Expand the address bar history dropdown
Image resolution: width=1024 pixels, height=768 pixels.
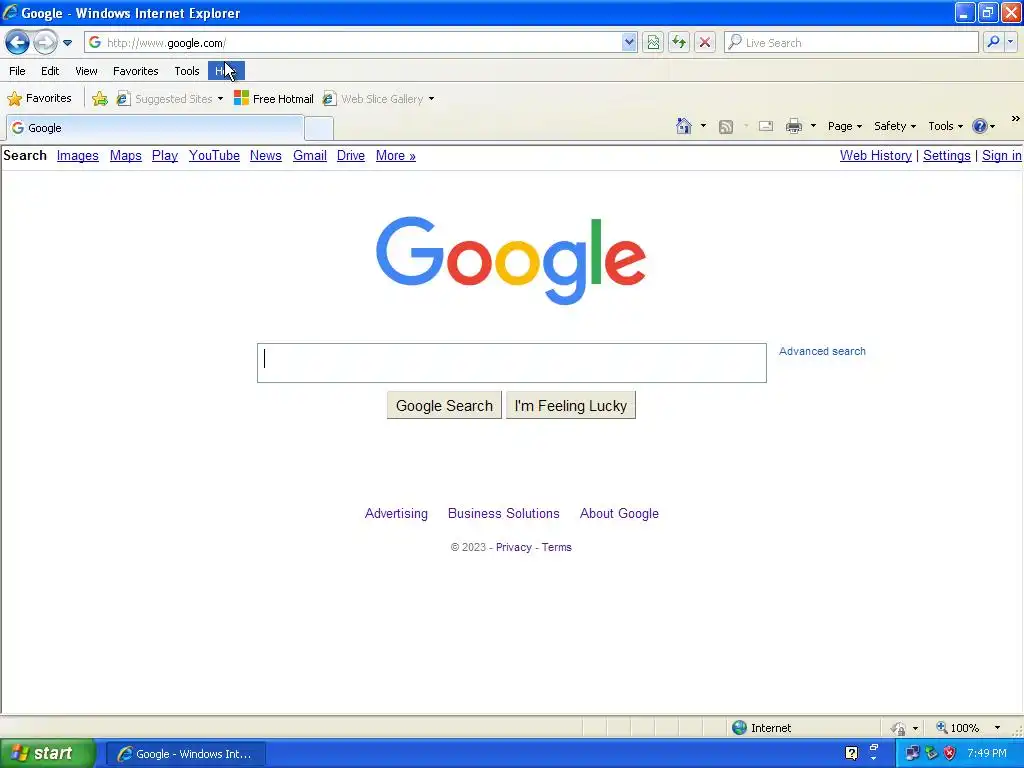click(x=629, y=42)
